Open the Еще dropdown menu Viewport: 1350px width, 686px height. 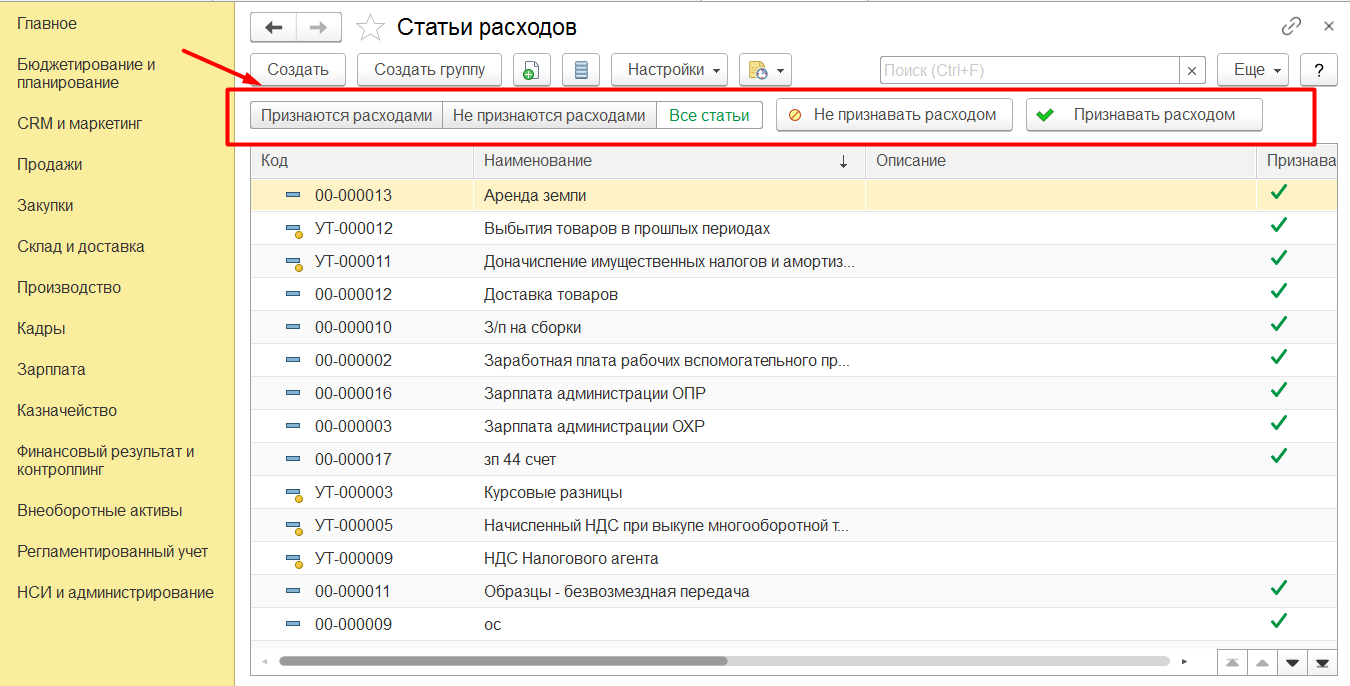pyautogui.click(x=1253, y=70)
